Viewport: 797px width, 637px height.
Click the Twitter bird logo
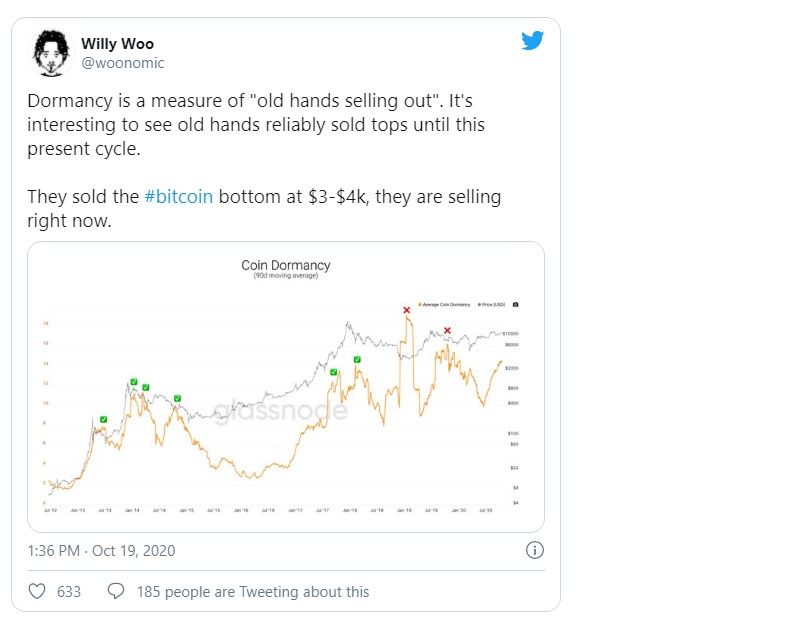532,41
